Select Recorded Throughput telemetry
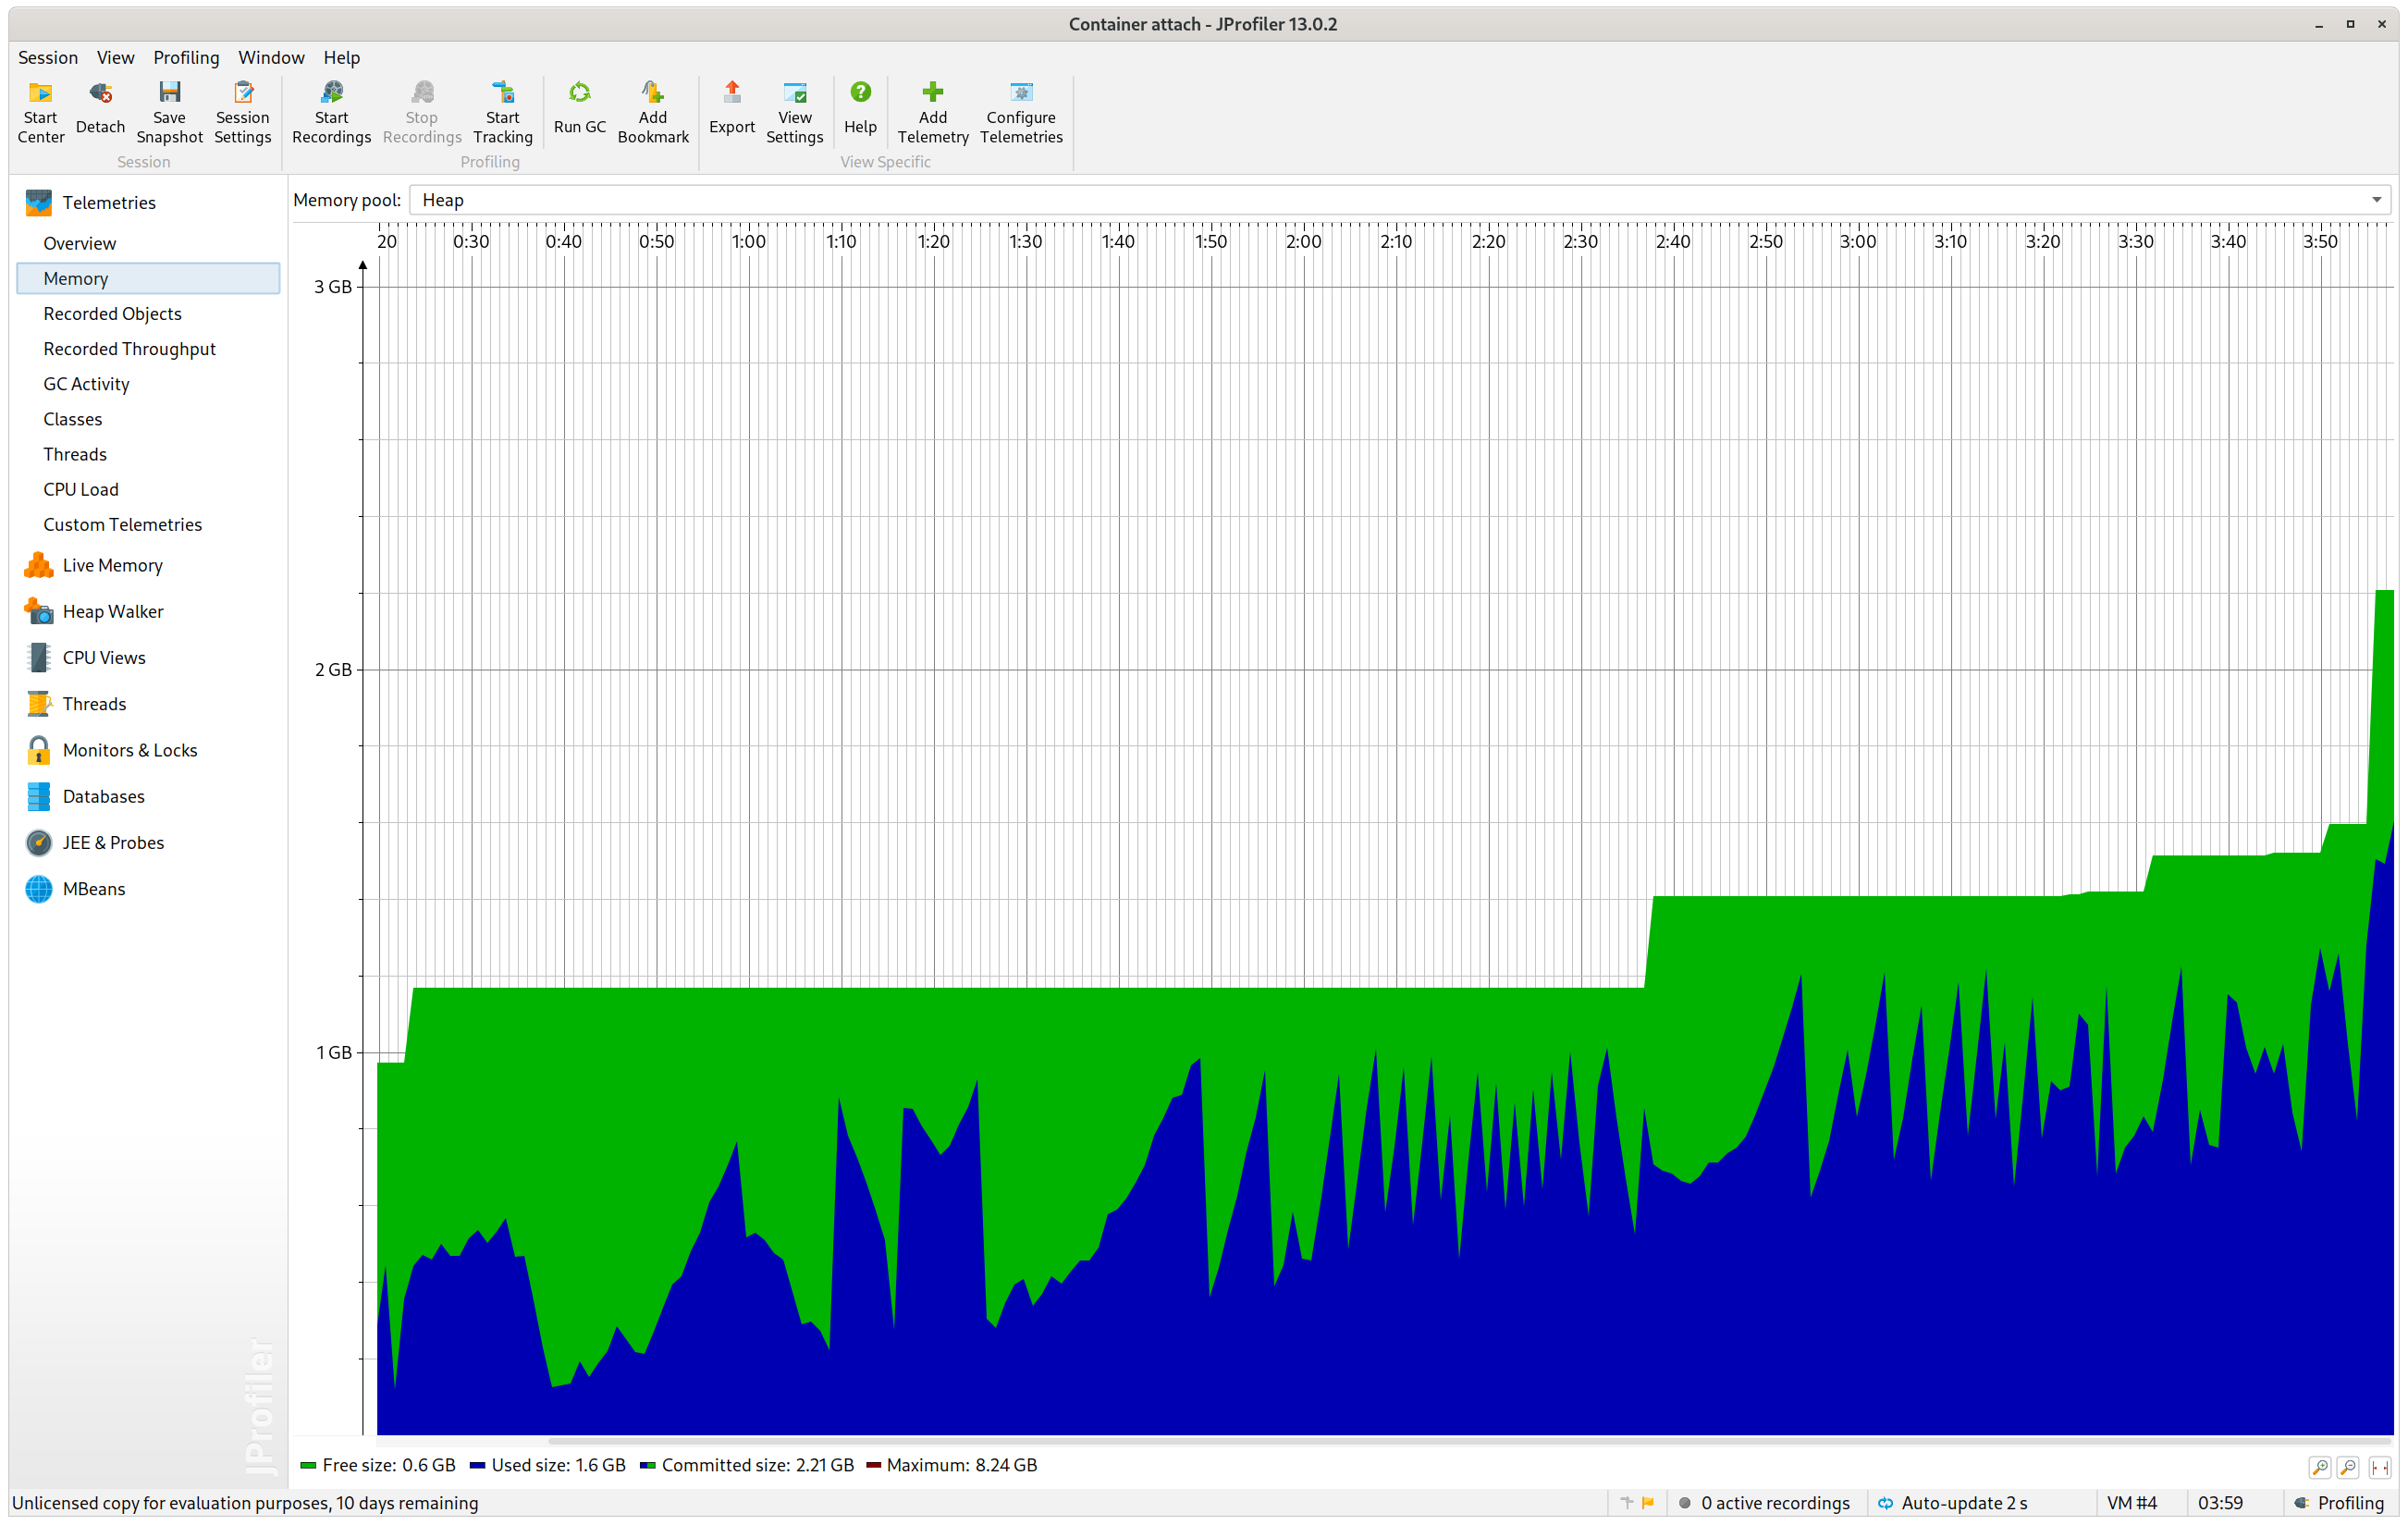Screen dimensions: 2408x1525 pyautogui.click(x=129, y=349)
